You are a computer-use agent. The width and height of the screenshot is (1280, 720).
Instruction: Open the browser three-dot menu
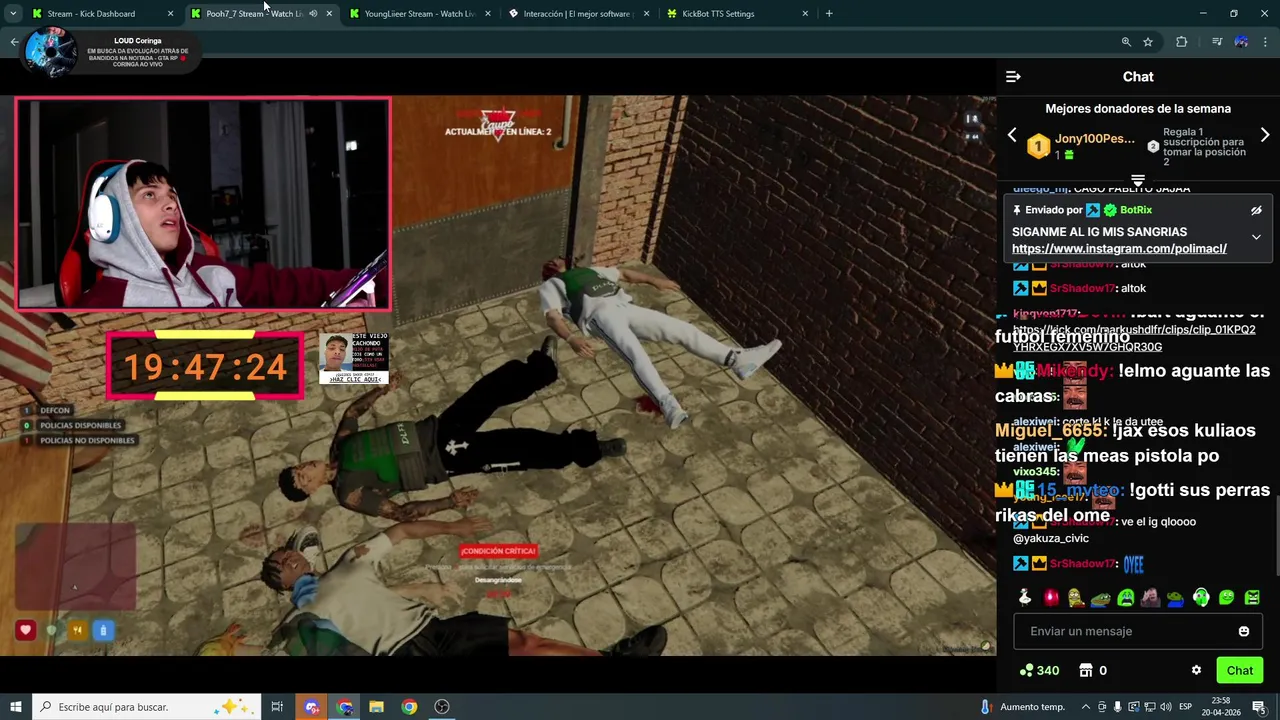coord(1266,42)
